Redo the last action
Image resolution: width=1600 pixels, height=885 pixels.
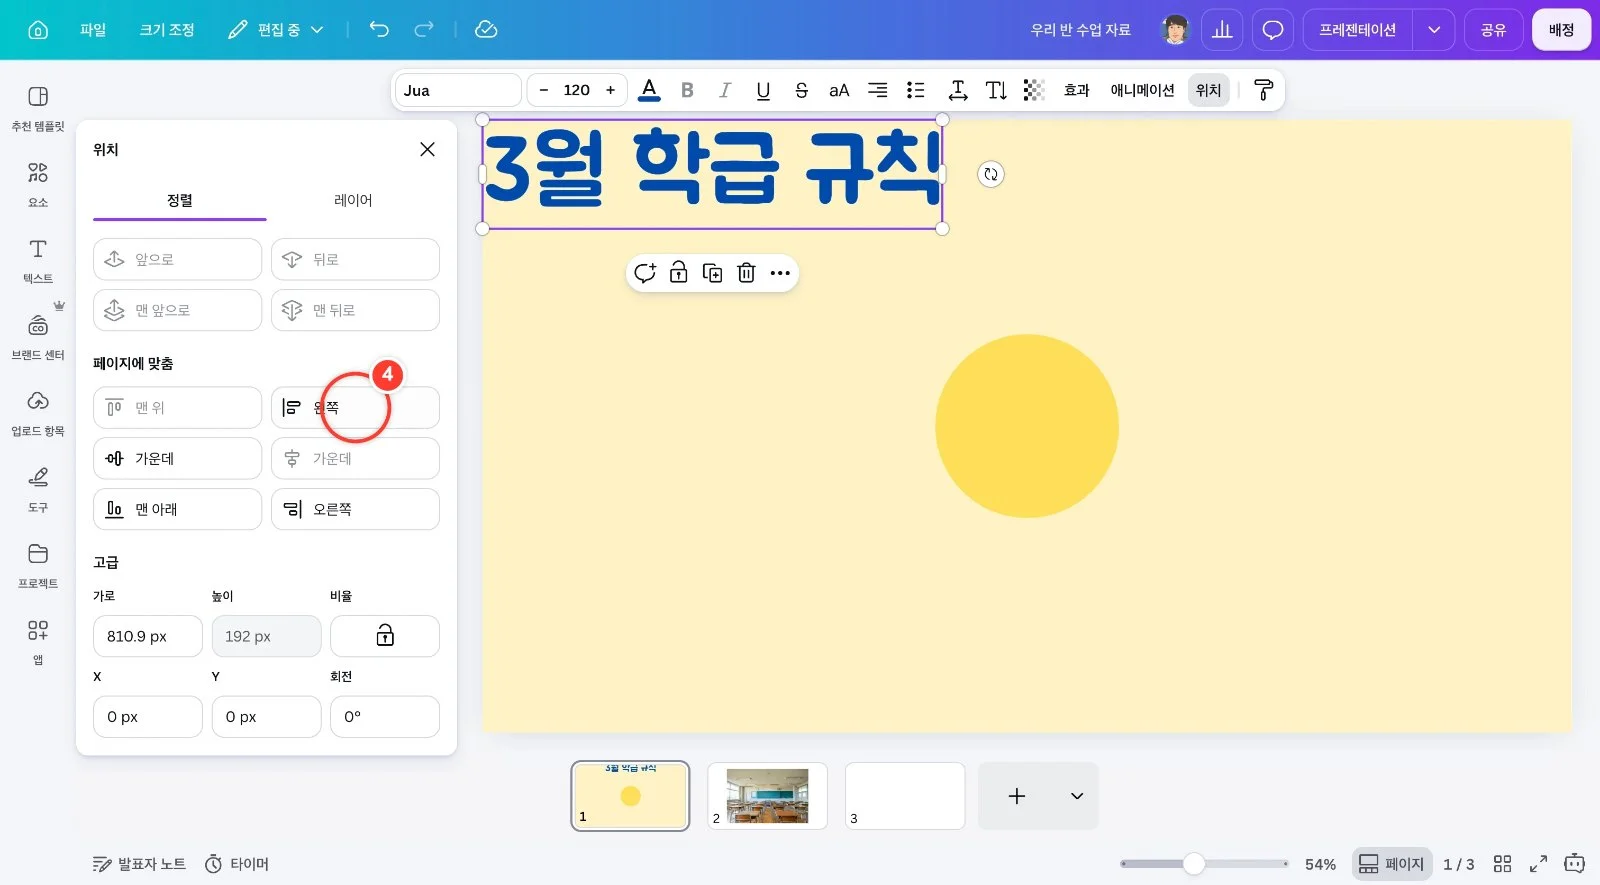coord(424,29)
